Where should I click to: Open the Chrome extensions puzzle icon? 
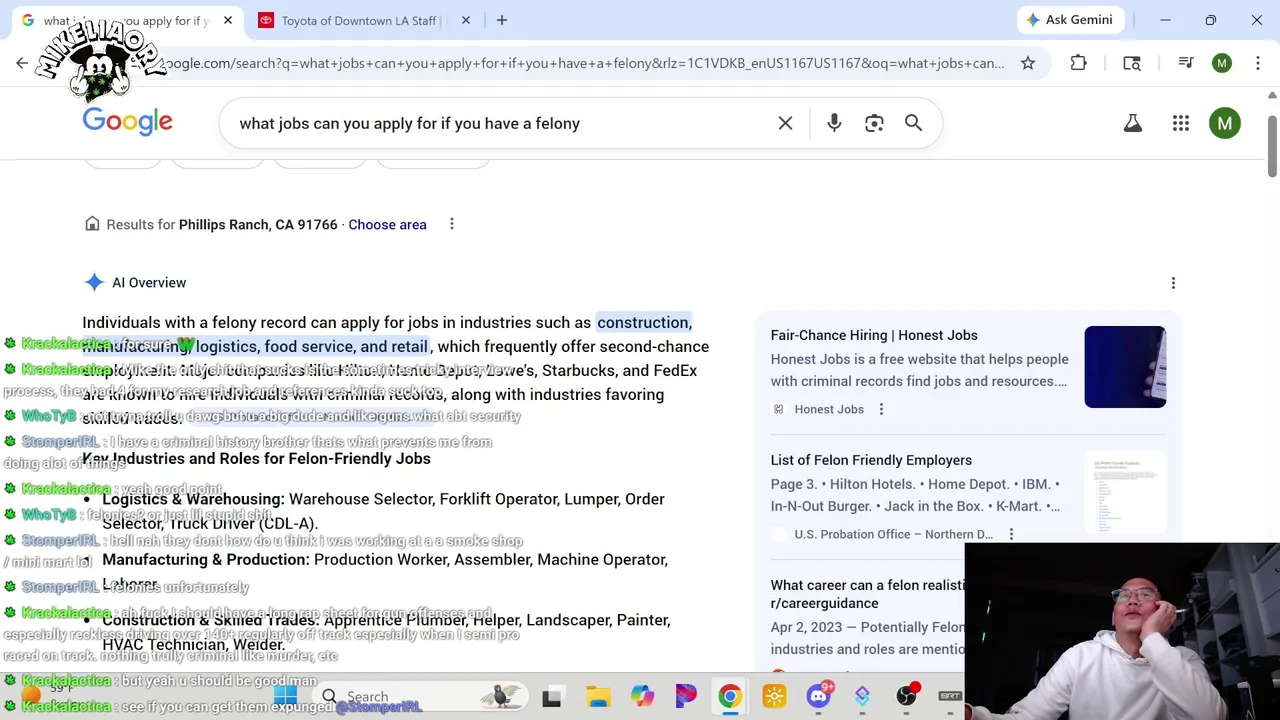tap(1078, 63)
